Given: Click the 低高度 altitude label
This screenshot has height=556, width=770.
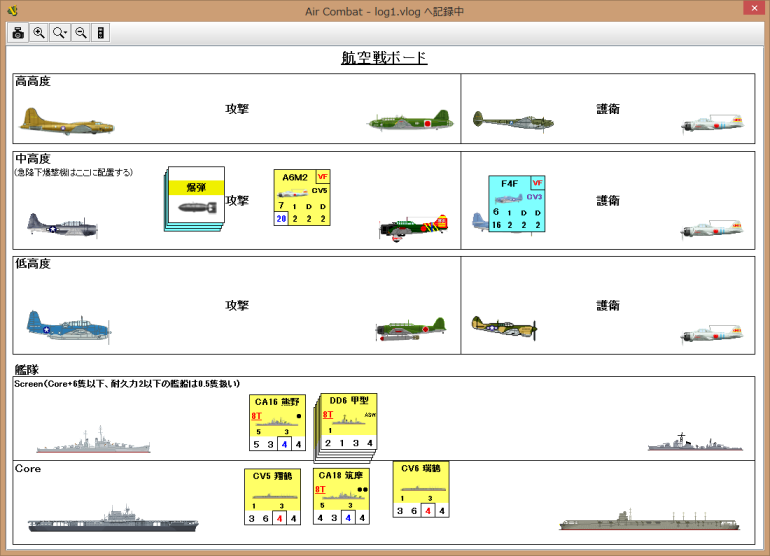Looking at the screenshot, I should tap(33, 264).
